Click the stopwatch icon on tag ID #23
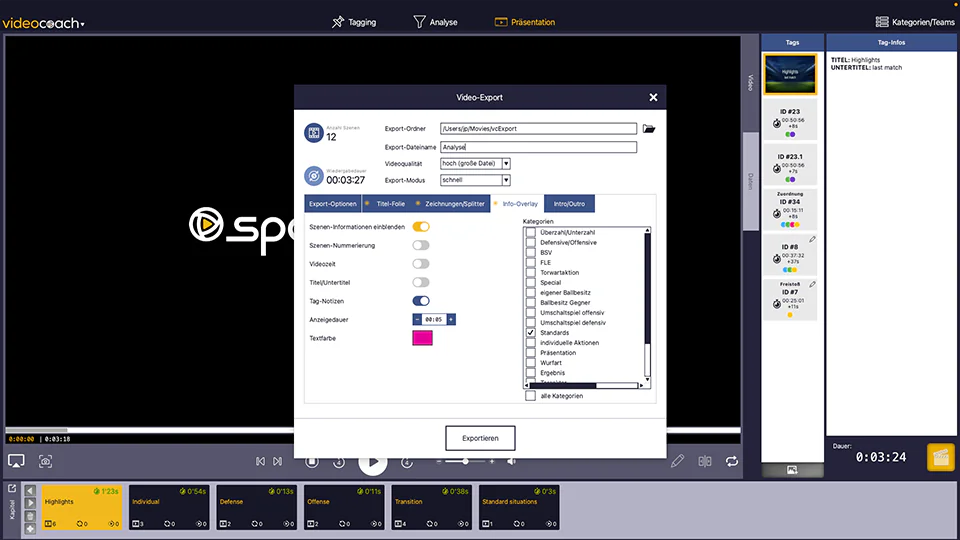The height and width of the screenshot is (540, 960). point(776,123)
